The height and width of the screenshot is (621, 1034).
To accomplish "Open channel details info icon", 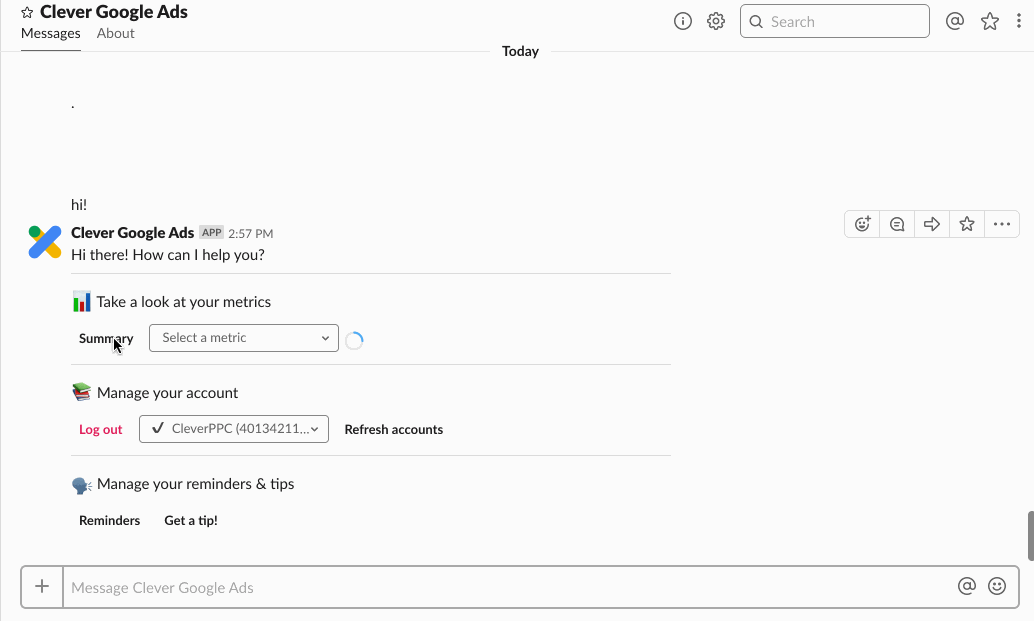I will tap(683, 21).
